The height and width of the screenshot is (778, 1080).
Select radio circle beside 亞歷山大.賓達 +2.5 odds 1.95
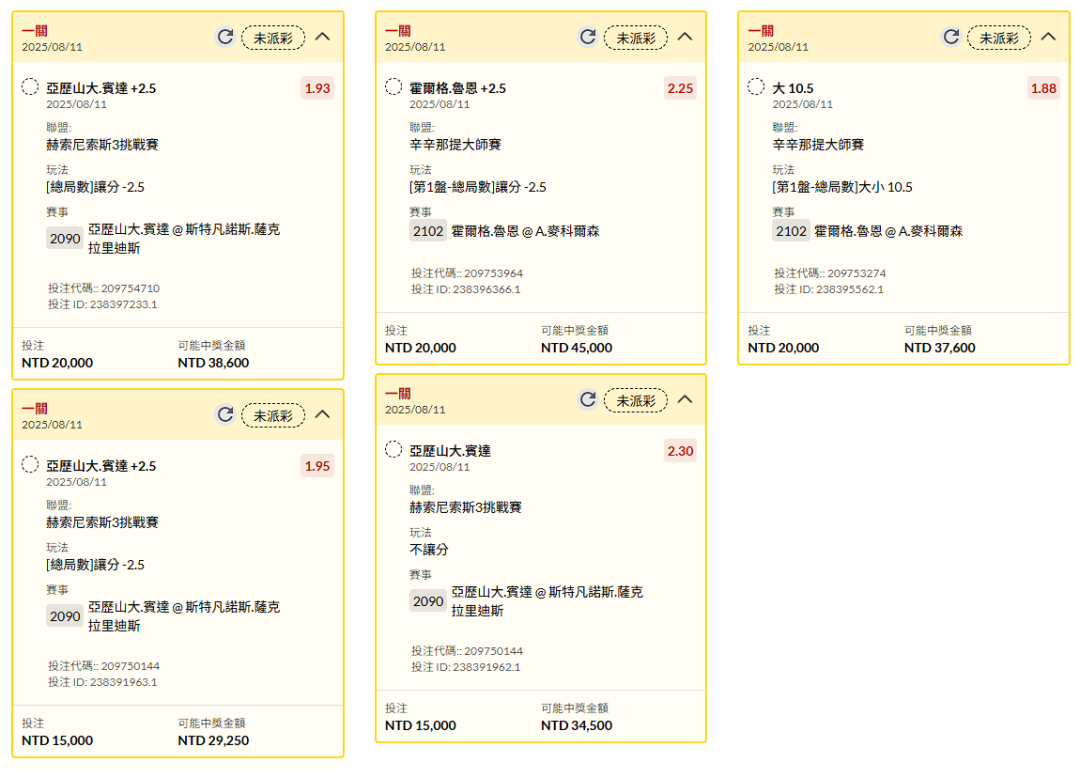tap(30, 465)
